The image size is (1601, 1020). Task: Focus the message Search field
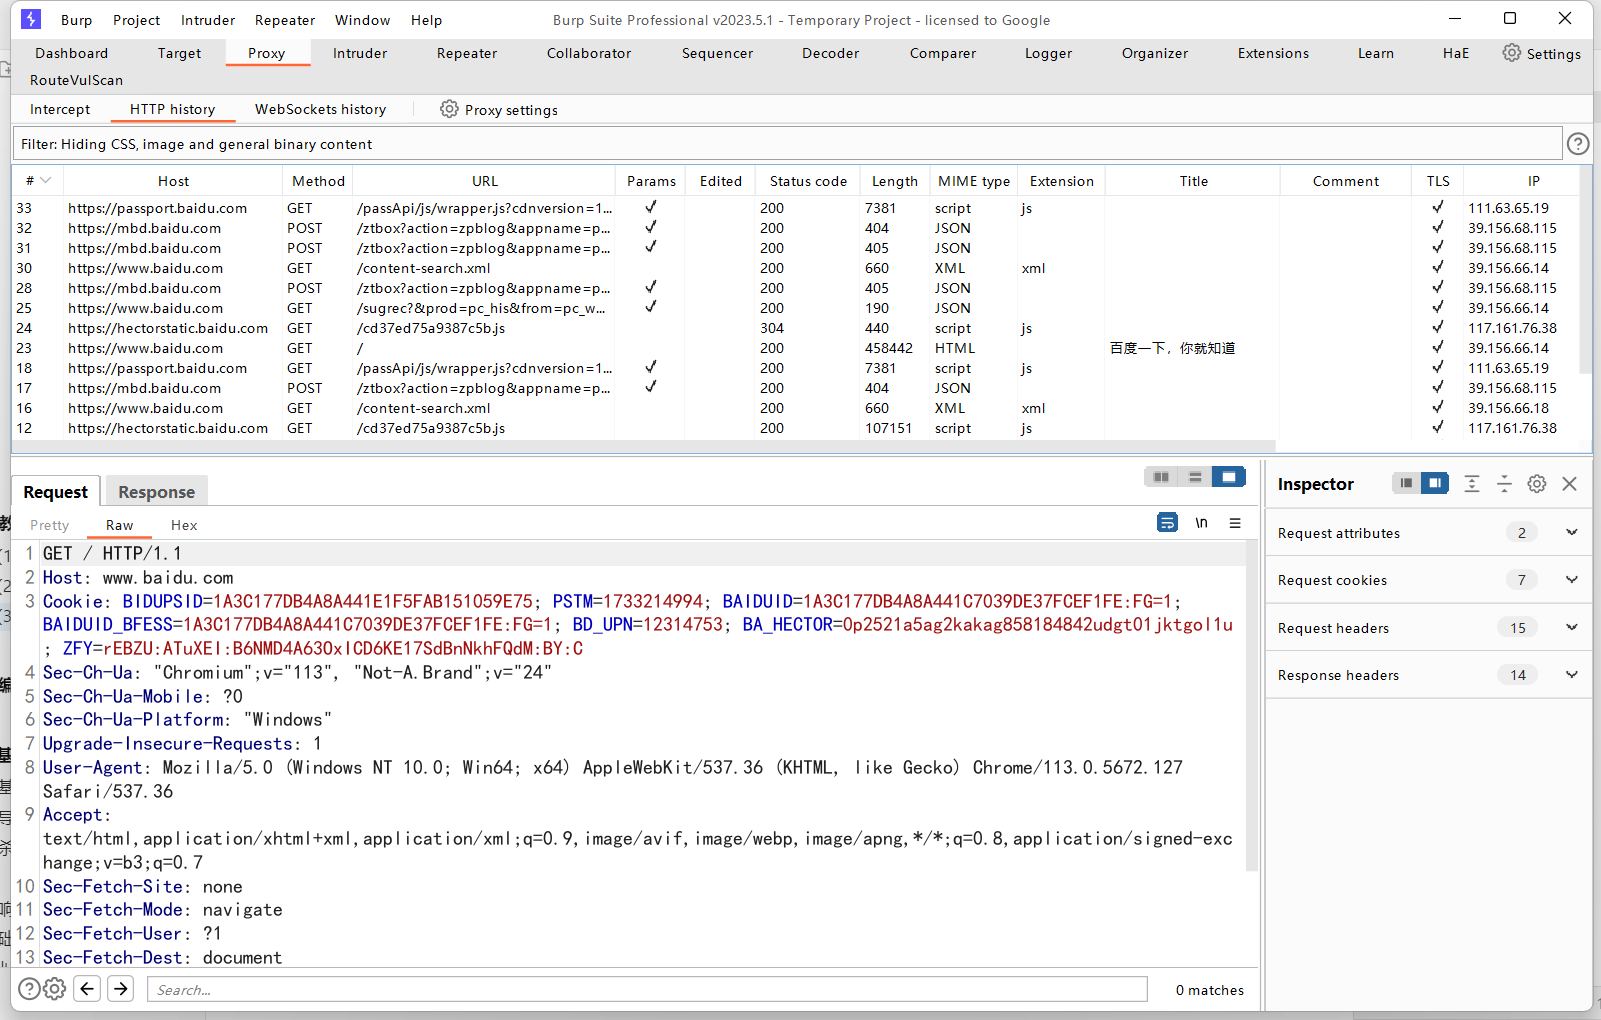(x=647, y=990)
